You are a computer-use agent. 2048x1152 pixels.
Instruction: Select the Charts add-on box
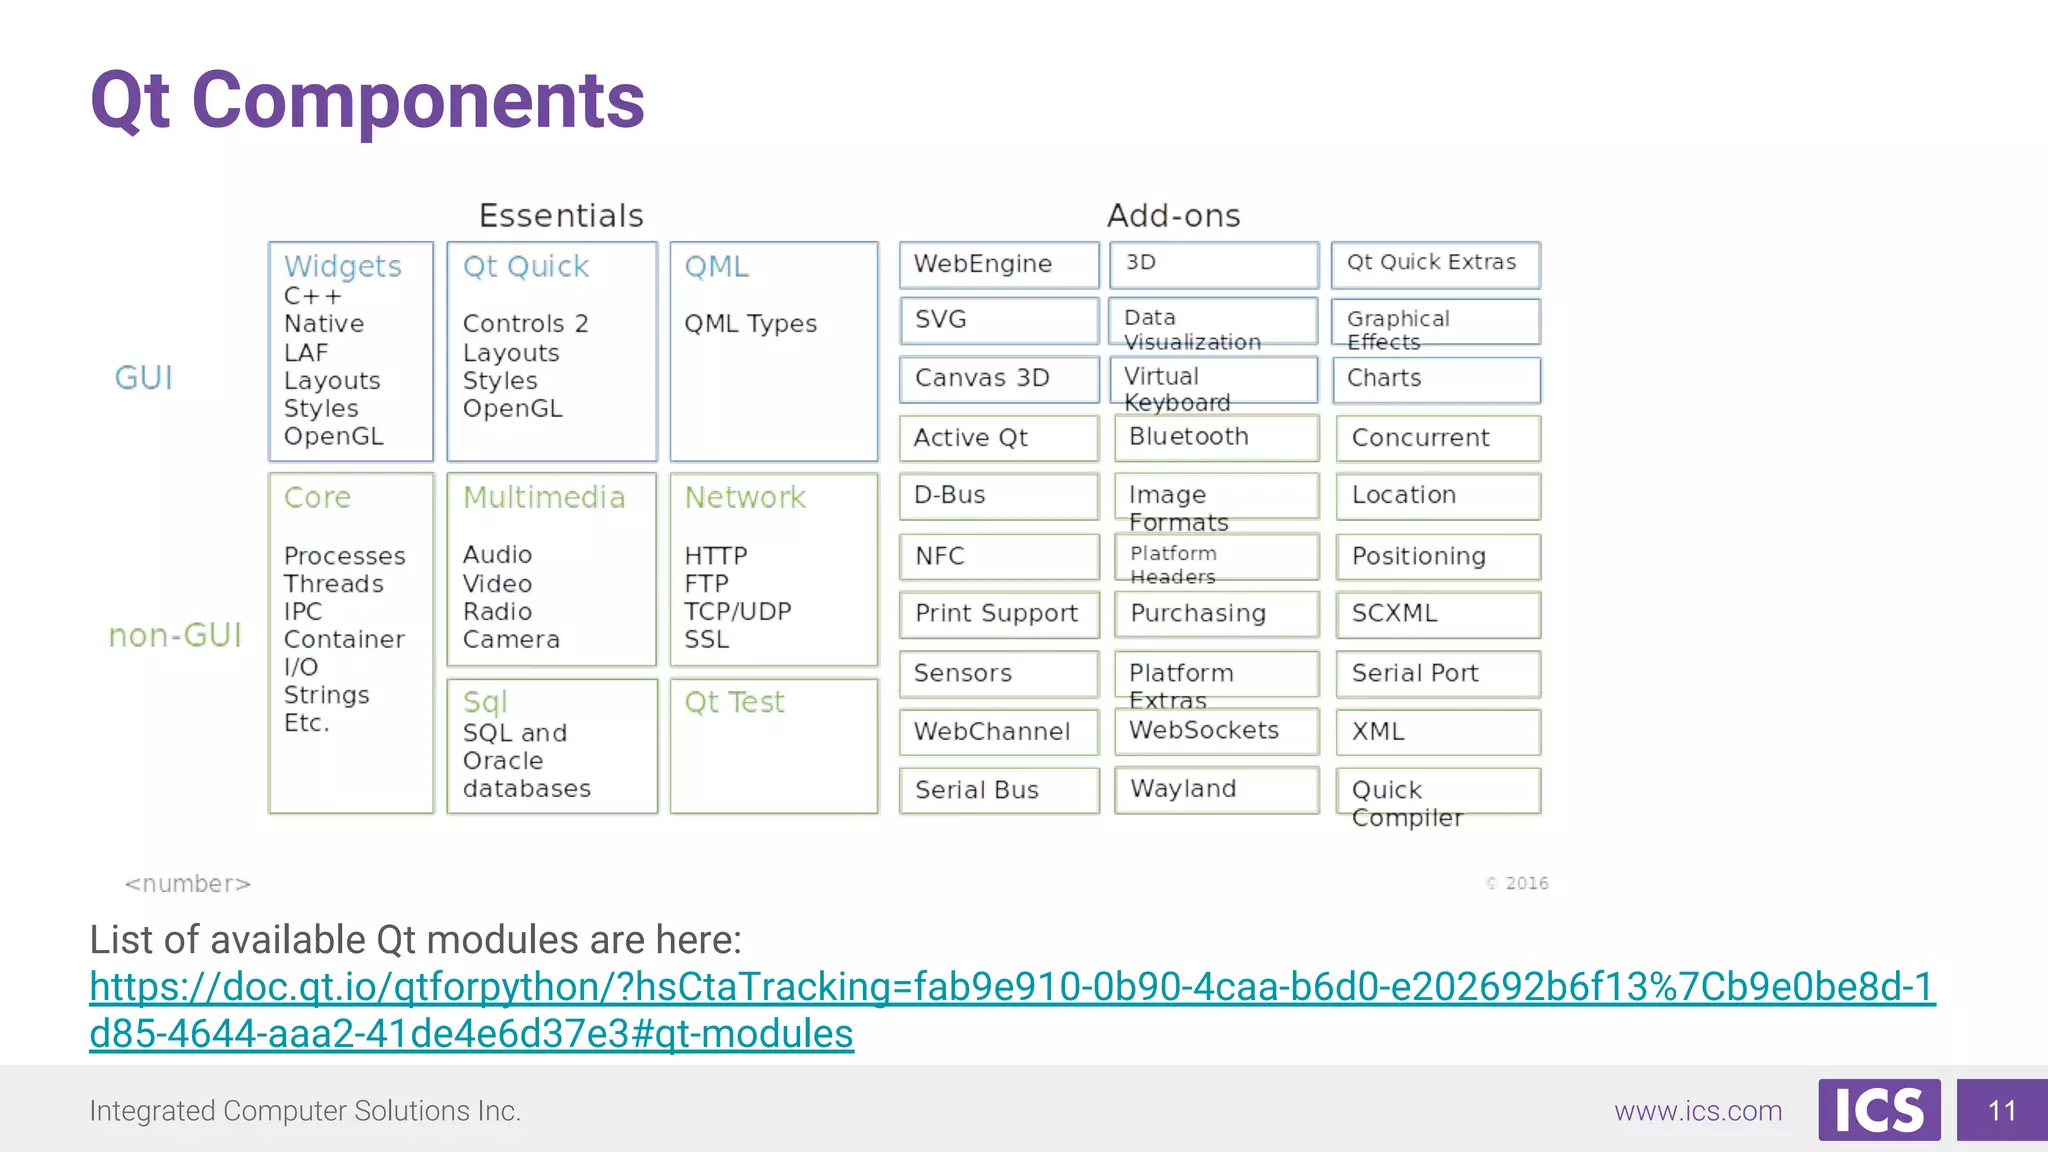click(x=1436, y=379)
